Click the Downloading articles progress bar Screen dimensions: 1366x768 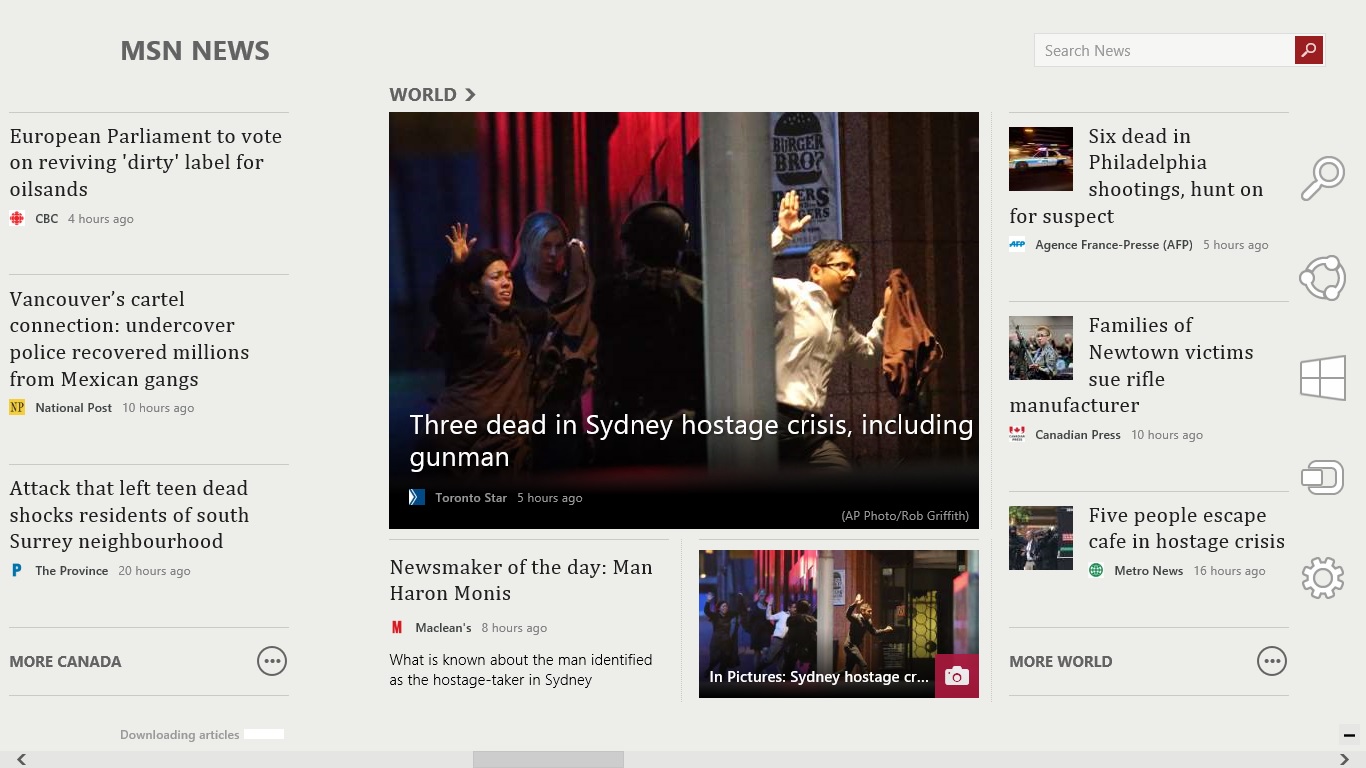[x=264, y=734]
